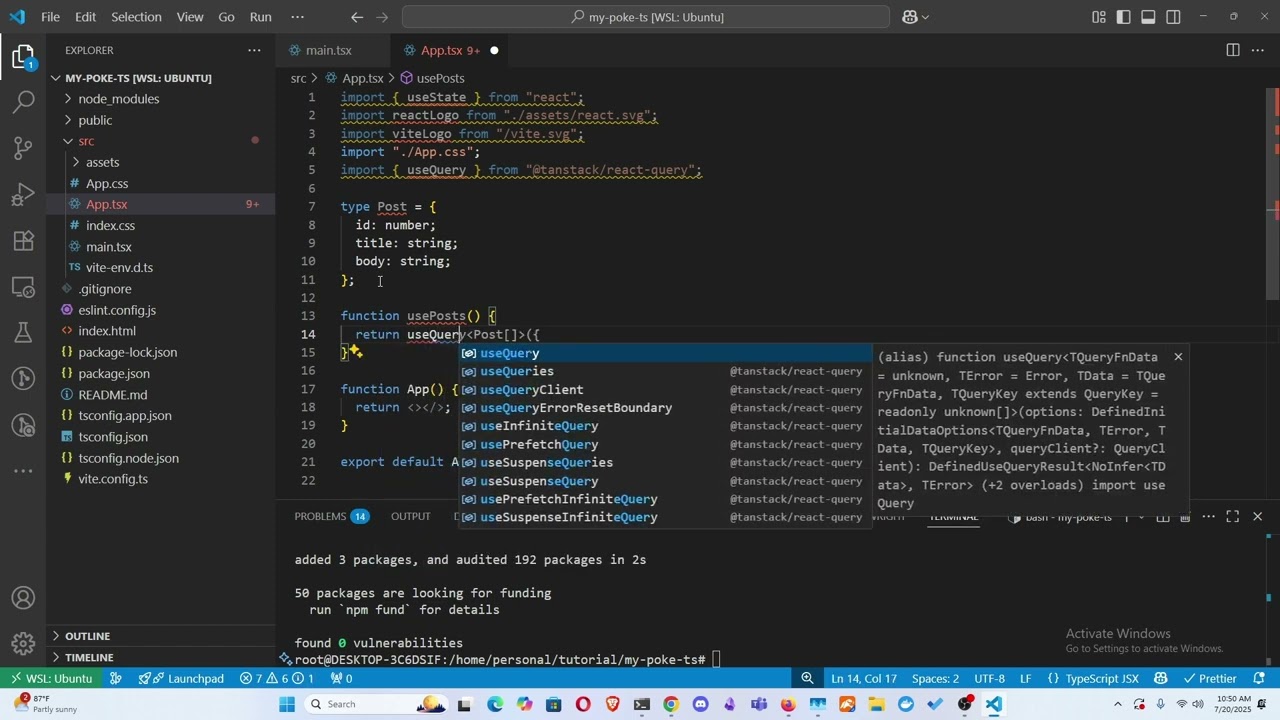Show additional views ellipsis in activity bar
The width and height of the screenshot is (1280, 720).
coord(23,470)
